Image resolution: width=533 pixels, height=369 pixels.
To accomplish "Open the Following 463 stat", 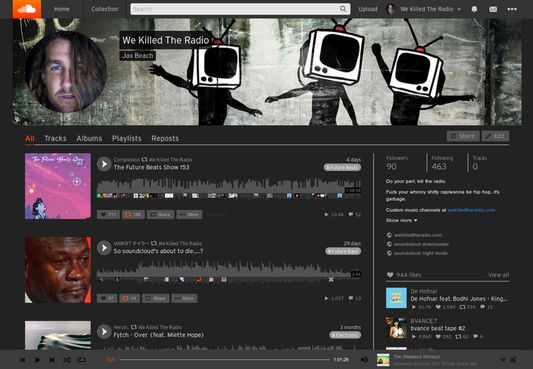I will (x=442, y=163).
